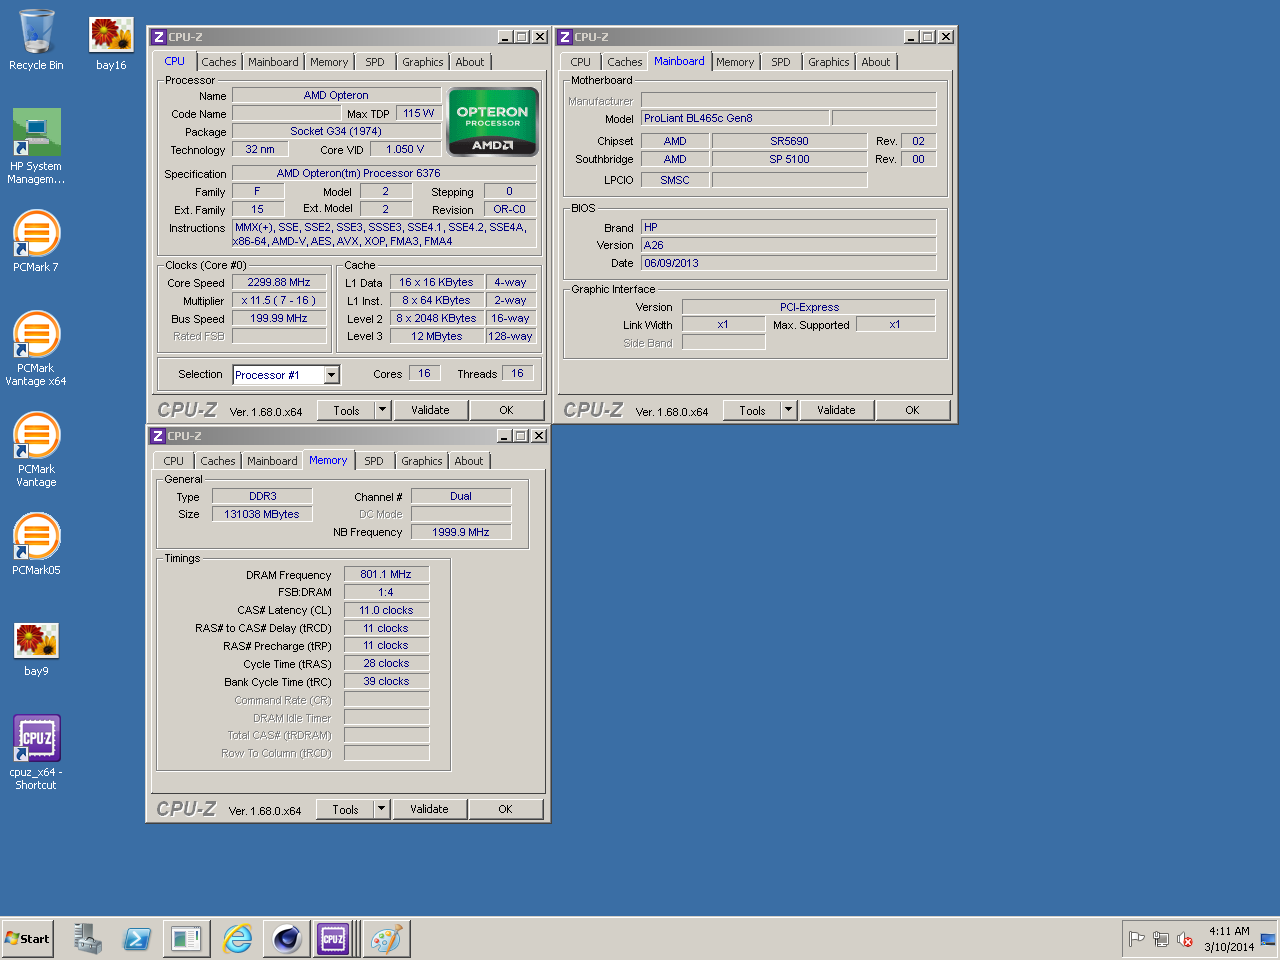
Task: Select the window-panel taskbar icon next to PowerShell
Action: coord(186,939)
